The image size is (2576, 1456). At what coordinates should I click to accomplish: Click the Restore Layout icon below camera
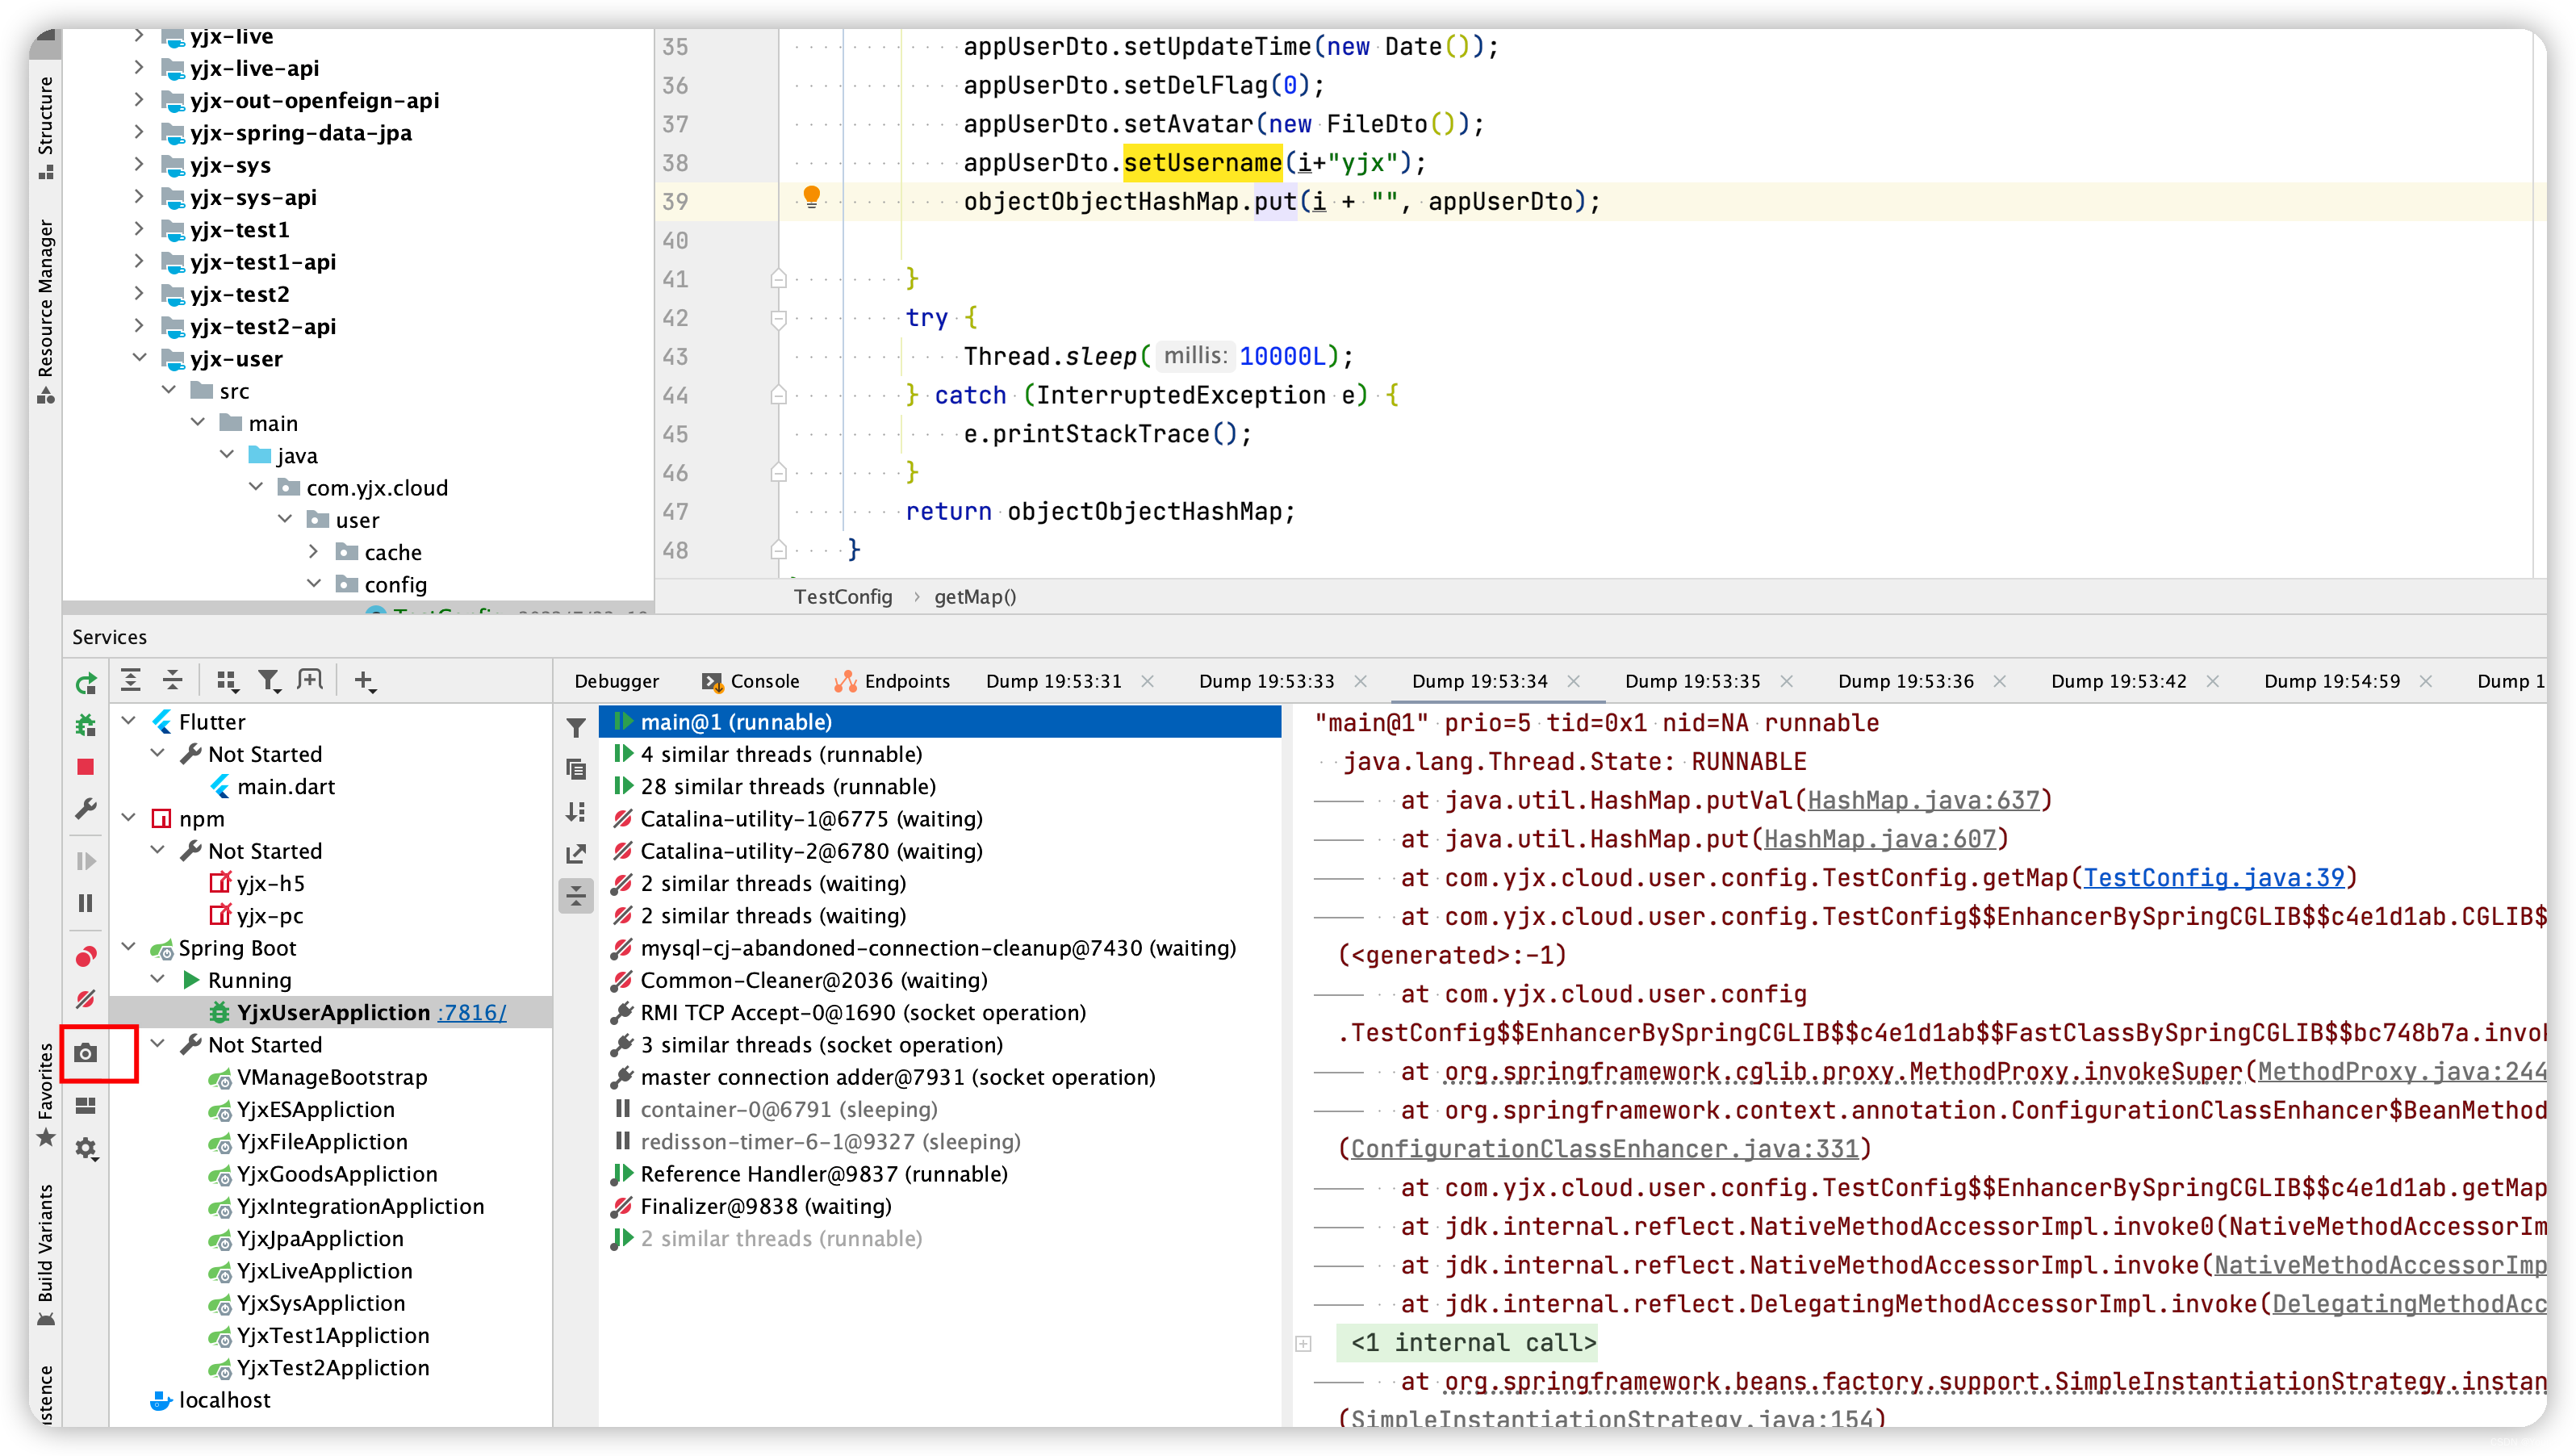pyautogui.click(x=86, y=1106)
